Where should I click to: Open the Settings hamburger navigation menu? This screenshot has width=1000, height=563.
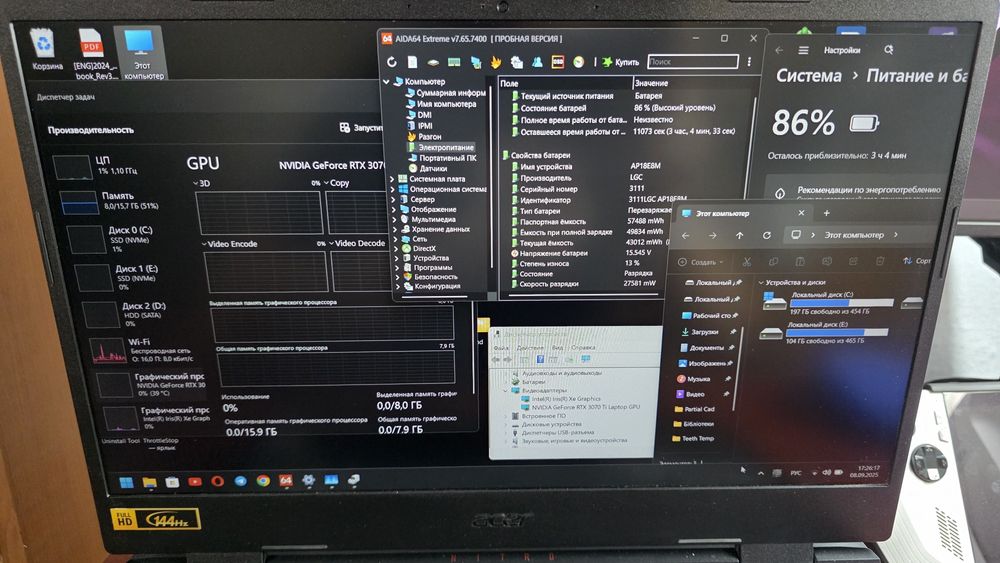[803, 50]
